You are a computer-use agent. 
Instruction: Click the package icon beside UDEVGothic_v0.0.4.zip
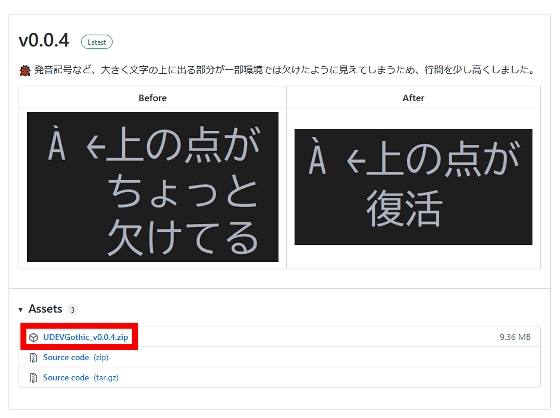tap(34, 337)
